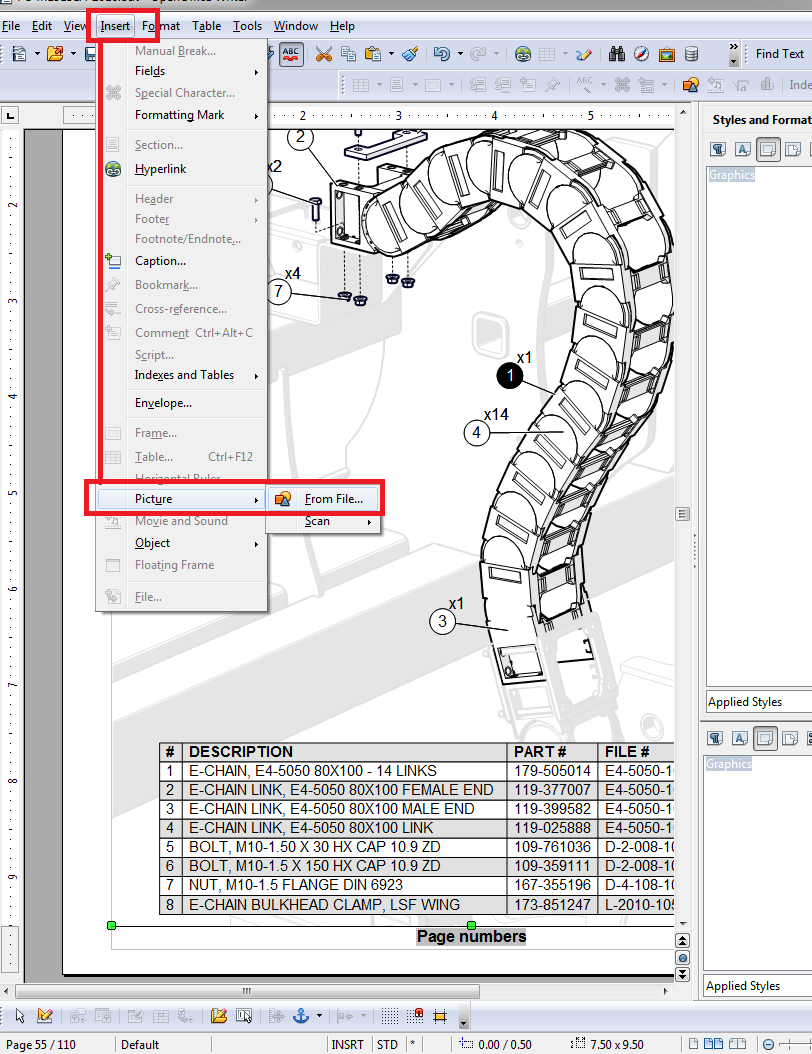
Task: Open upper Applied Styles combo box
Action: tap(760, 702)
